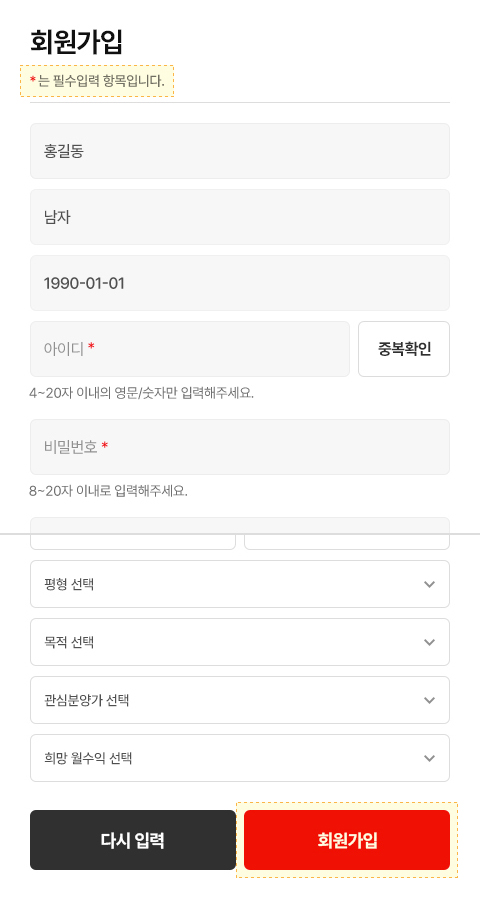Click the gender field showing 남자
Image resolution: width=480 pixels, height=900 pixels.
pyautogui.click(x=240, y=217)
